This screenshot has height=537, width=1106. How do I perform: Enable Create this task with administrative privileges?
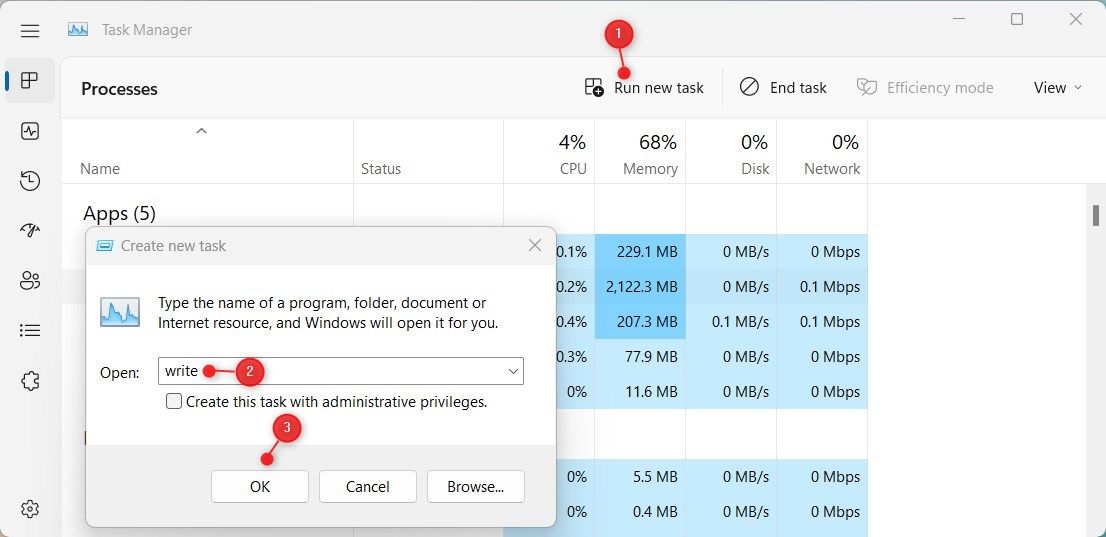(174, 402)
